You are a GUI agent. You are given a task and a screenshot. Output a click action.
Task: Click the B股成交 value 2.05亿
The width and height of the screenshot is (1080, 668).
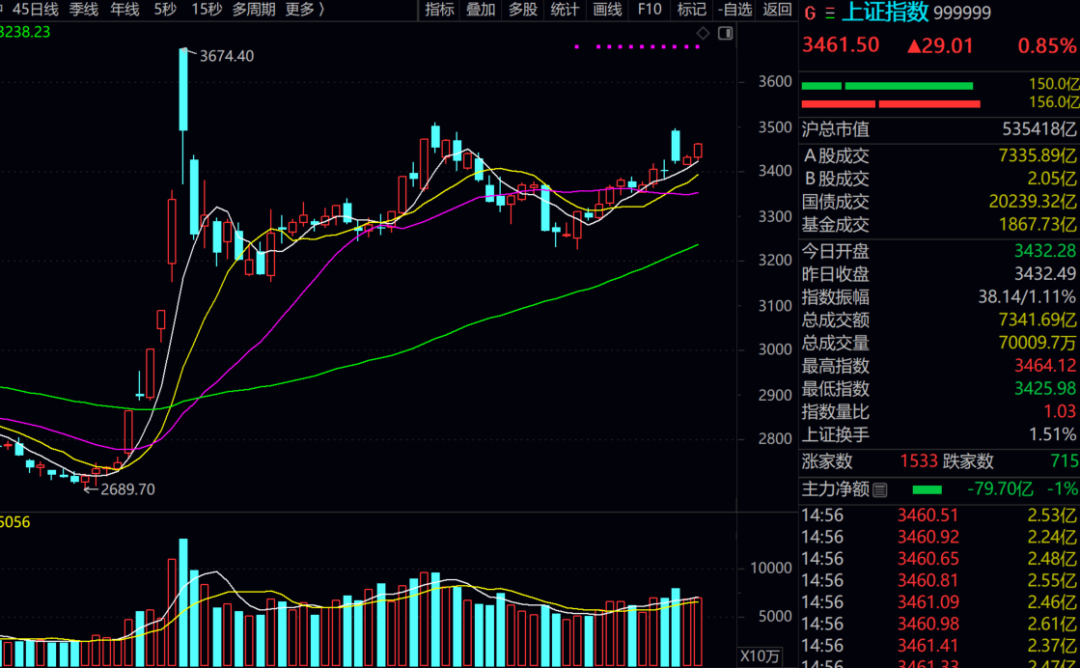click(1052, 179)
